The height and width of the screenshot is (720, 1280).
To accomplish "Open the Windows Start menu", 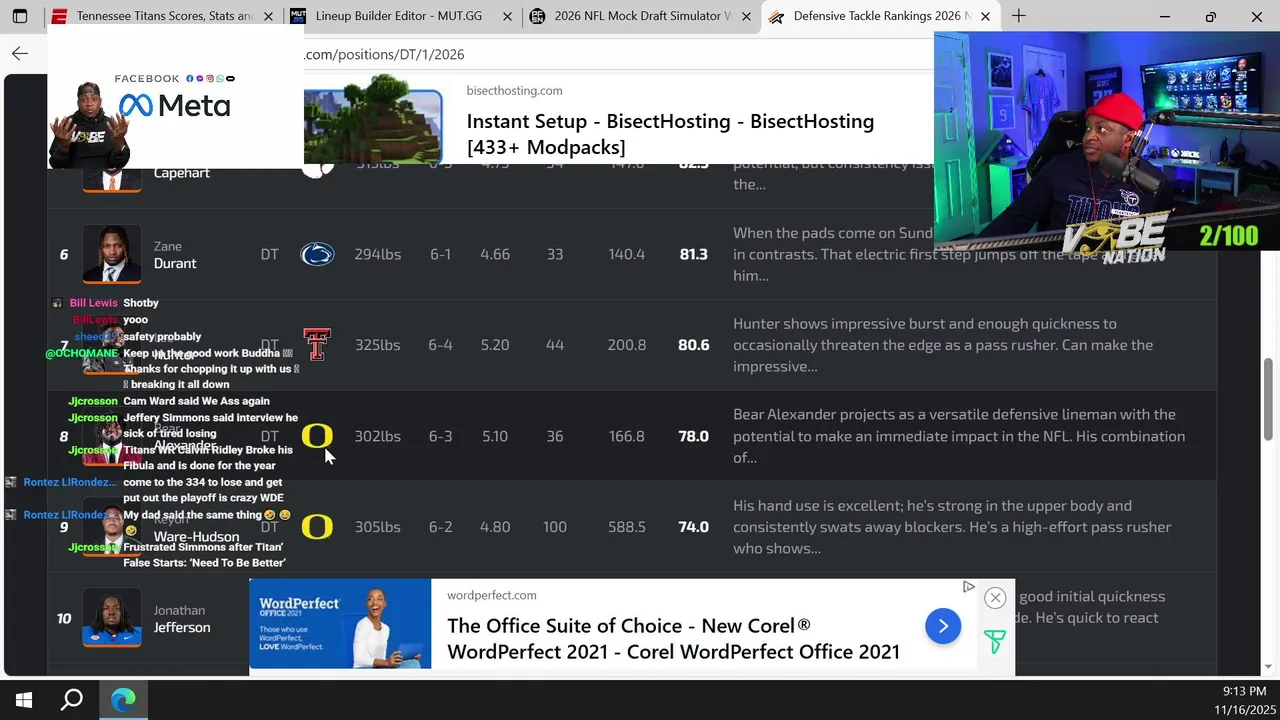I will coord(24,700).
